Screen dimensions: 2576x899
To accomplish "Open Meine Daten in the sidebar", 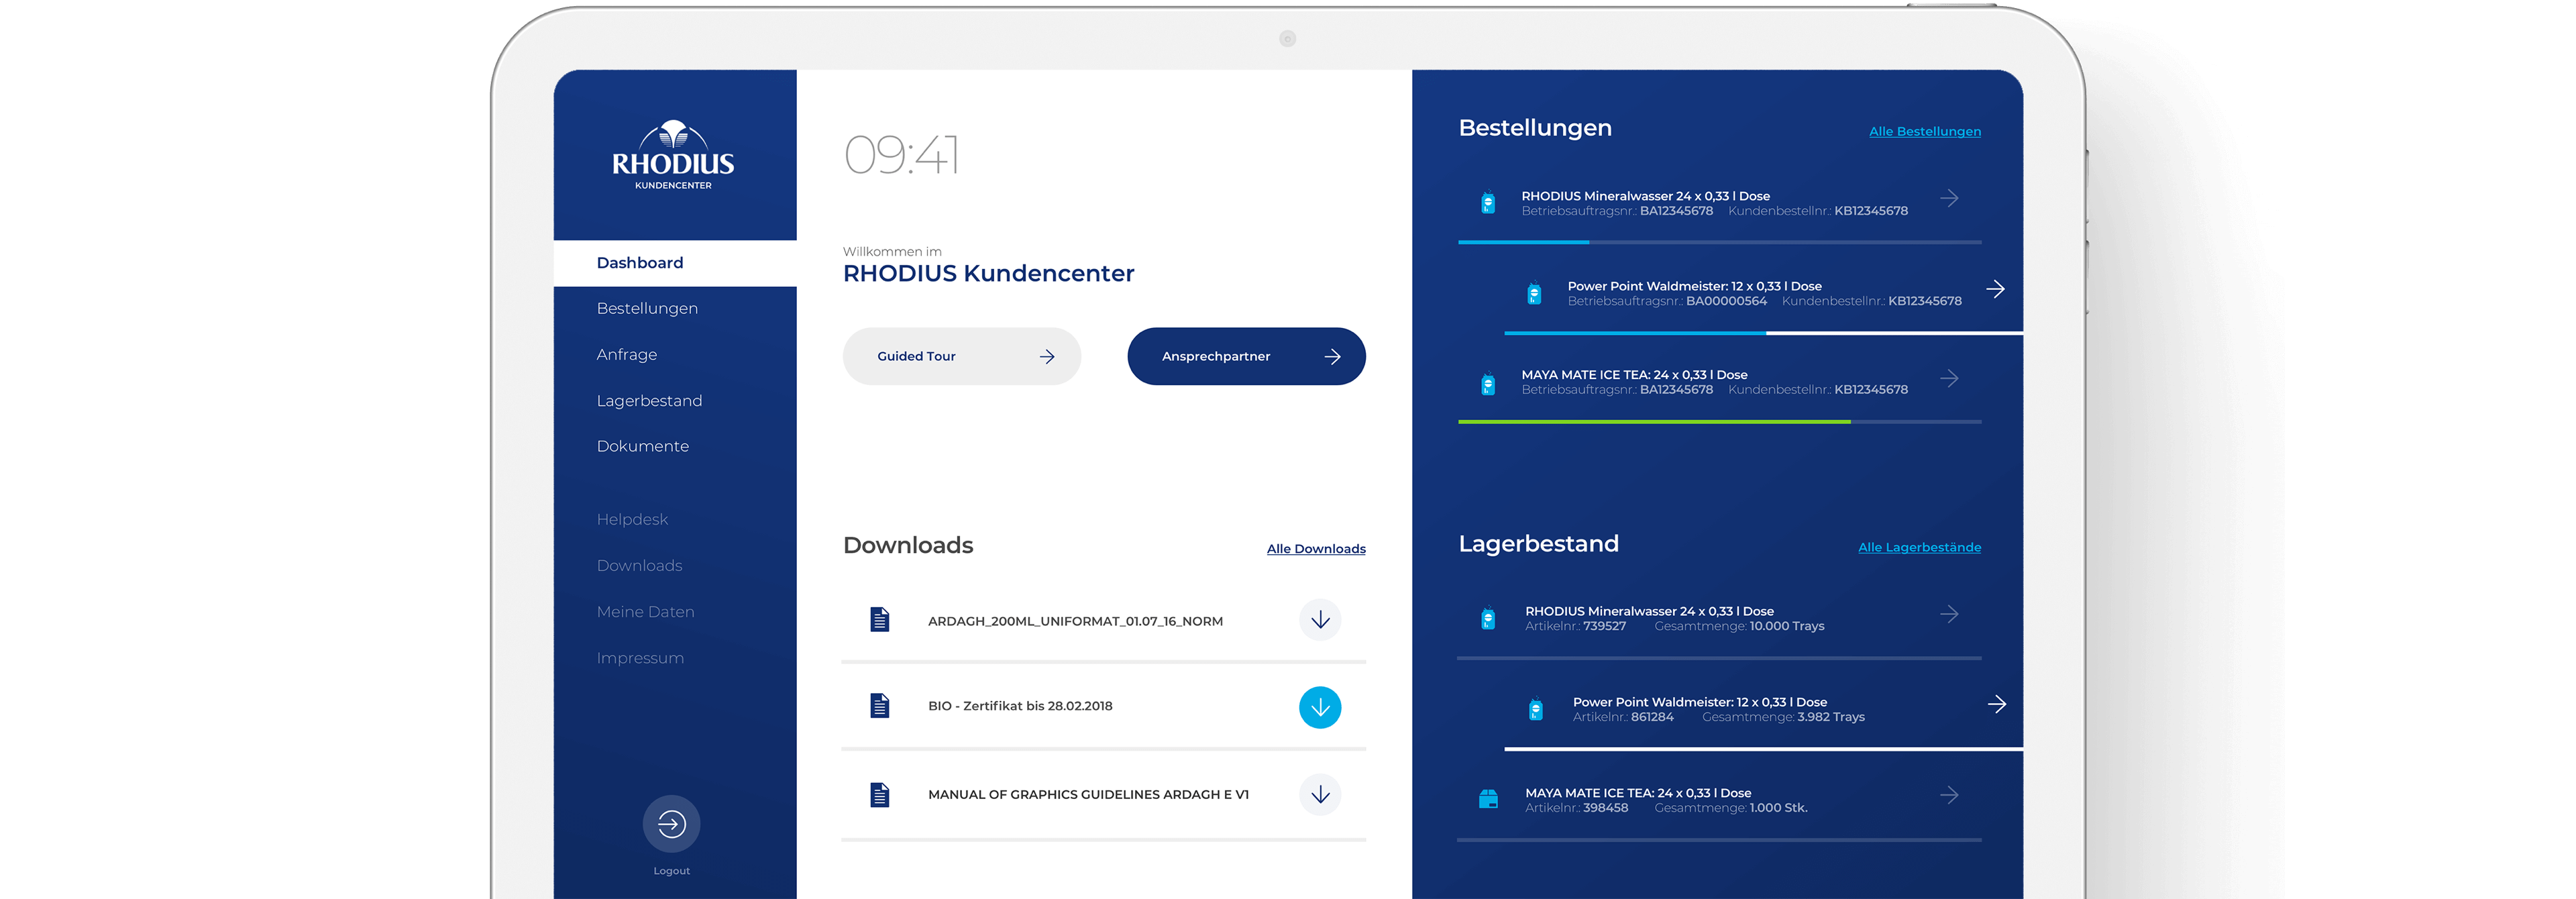I will tap(645, 612).
